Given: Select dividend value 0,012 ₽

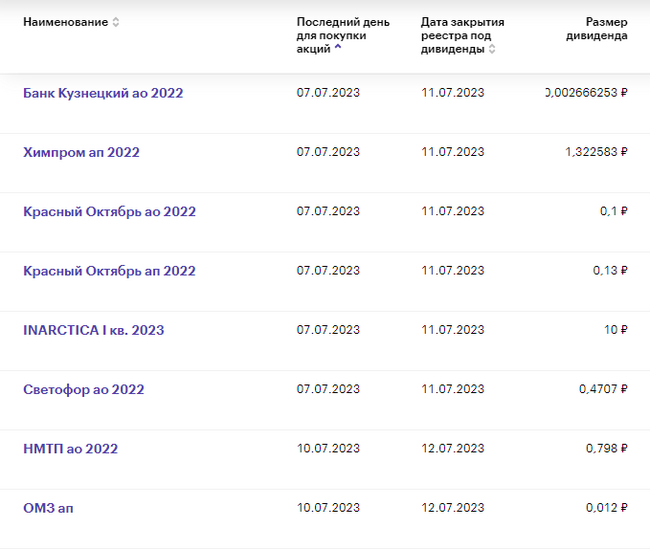Looking at the screenshot, I should pyautogui.click(x=606, y=508).
